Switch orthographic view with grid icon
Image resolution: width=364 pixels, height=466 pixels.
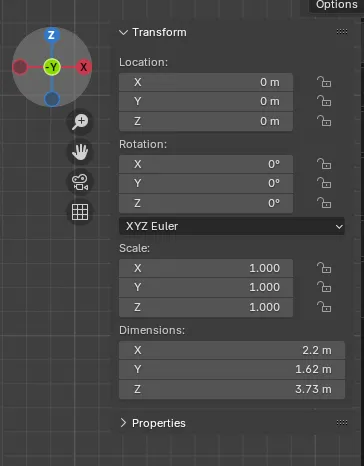point(80,212)
